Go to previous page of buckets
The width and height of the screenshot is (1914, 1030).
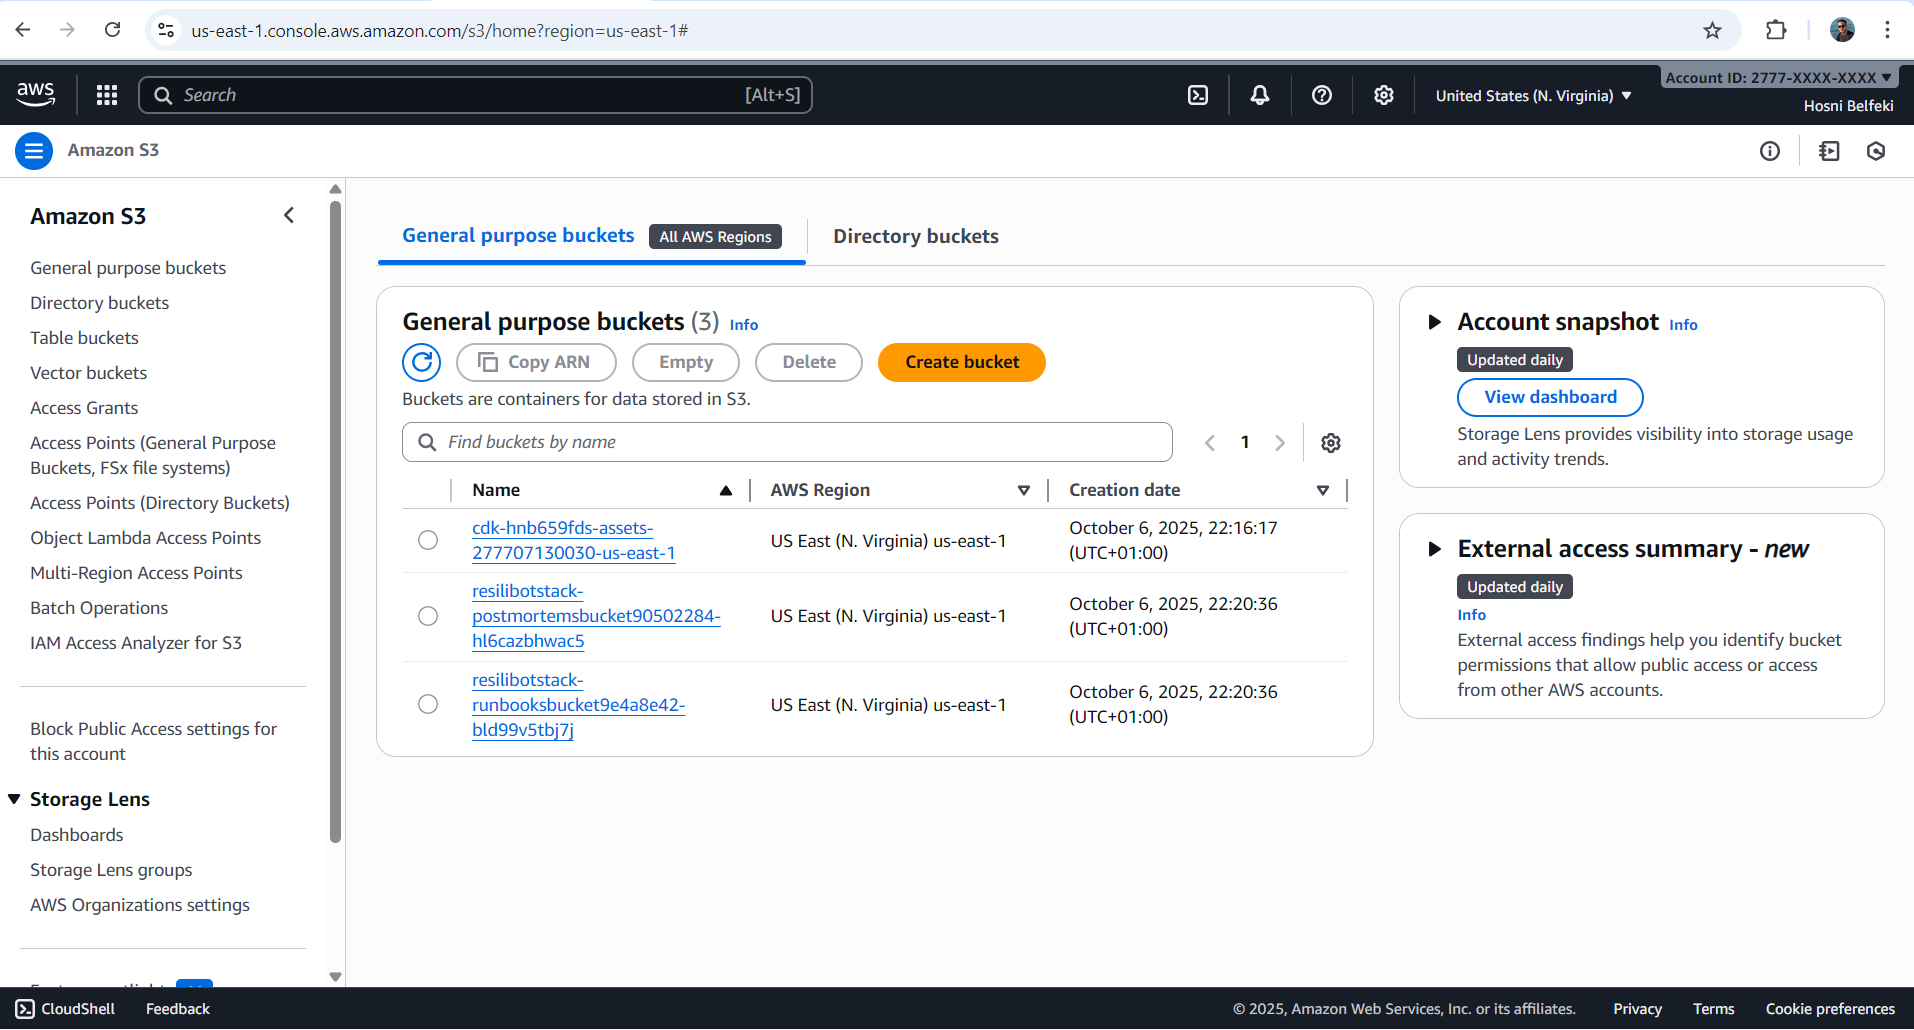pos(1210,443)
